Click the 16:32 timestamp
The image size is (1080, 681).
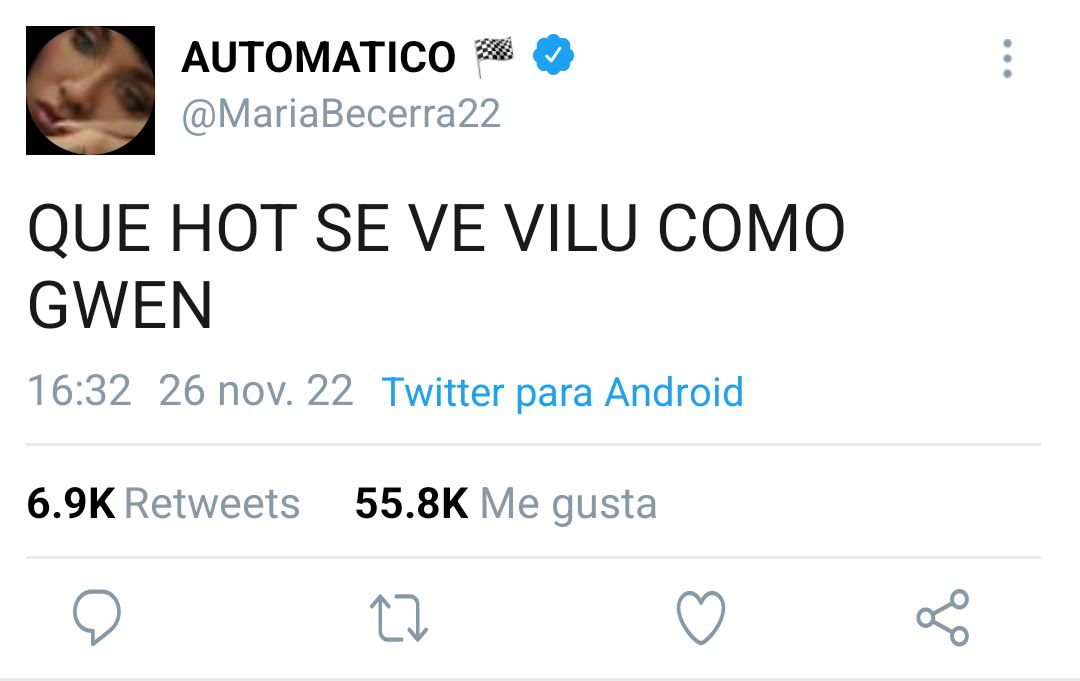pyautogui.click(x=79, y=391)
